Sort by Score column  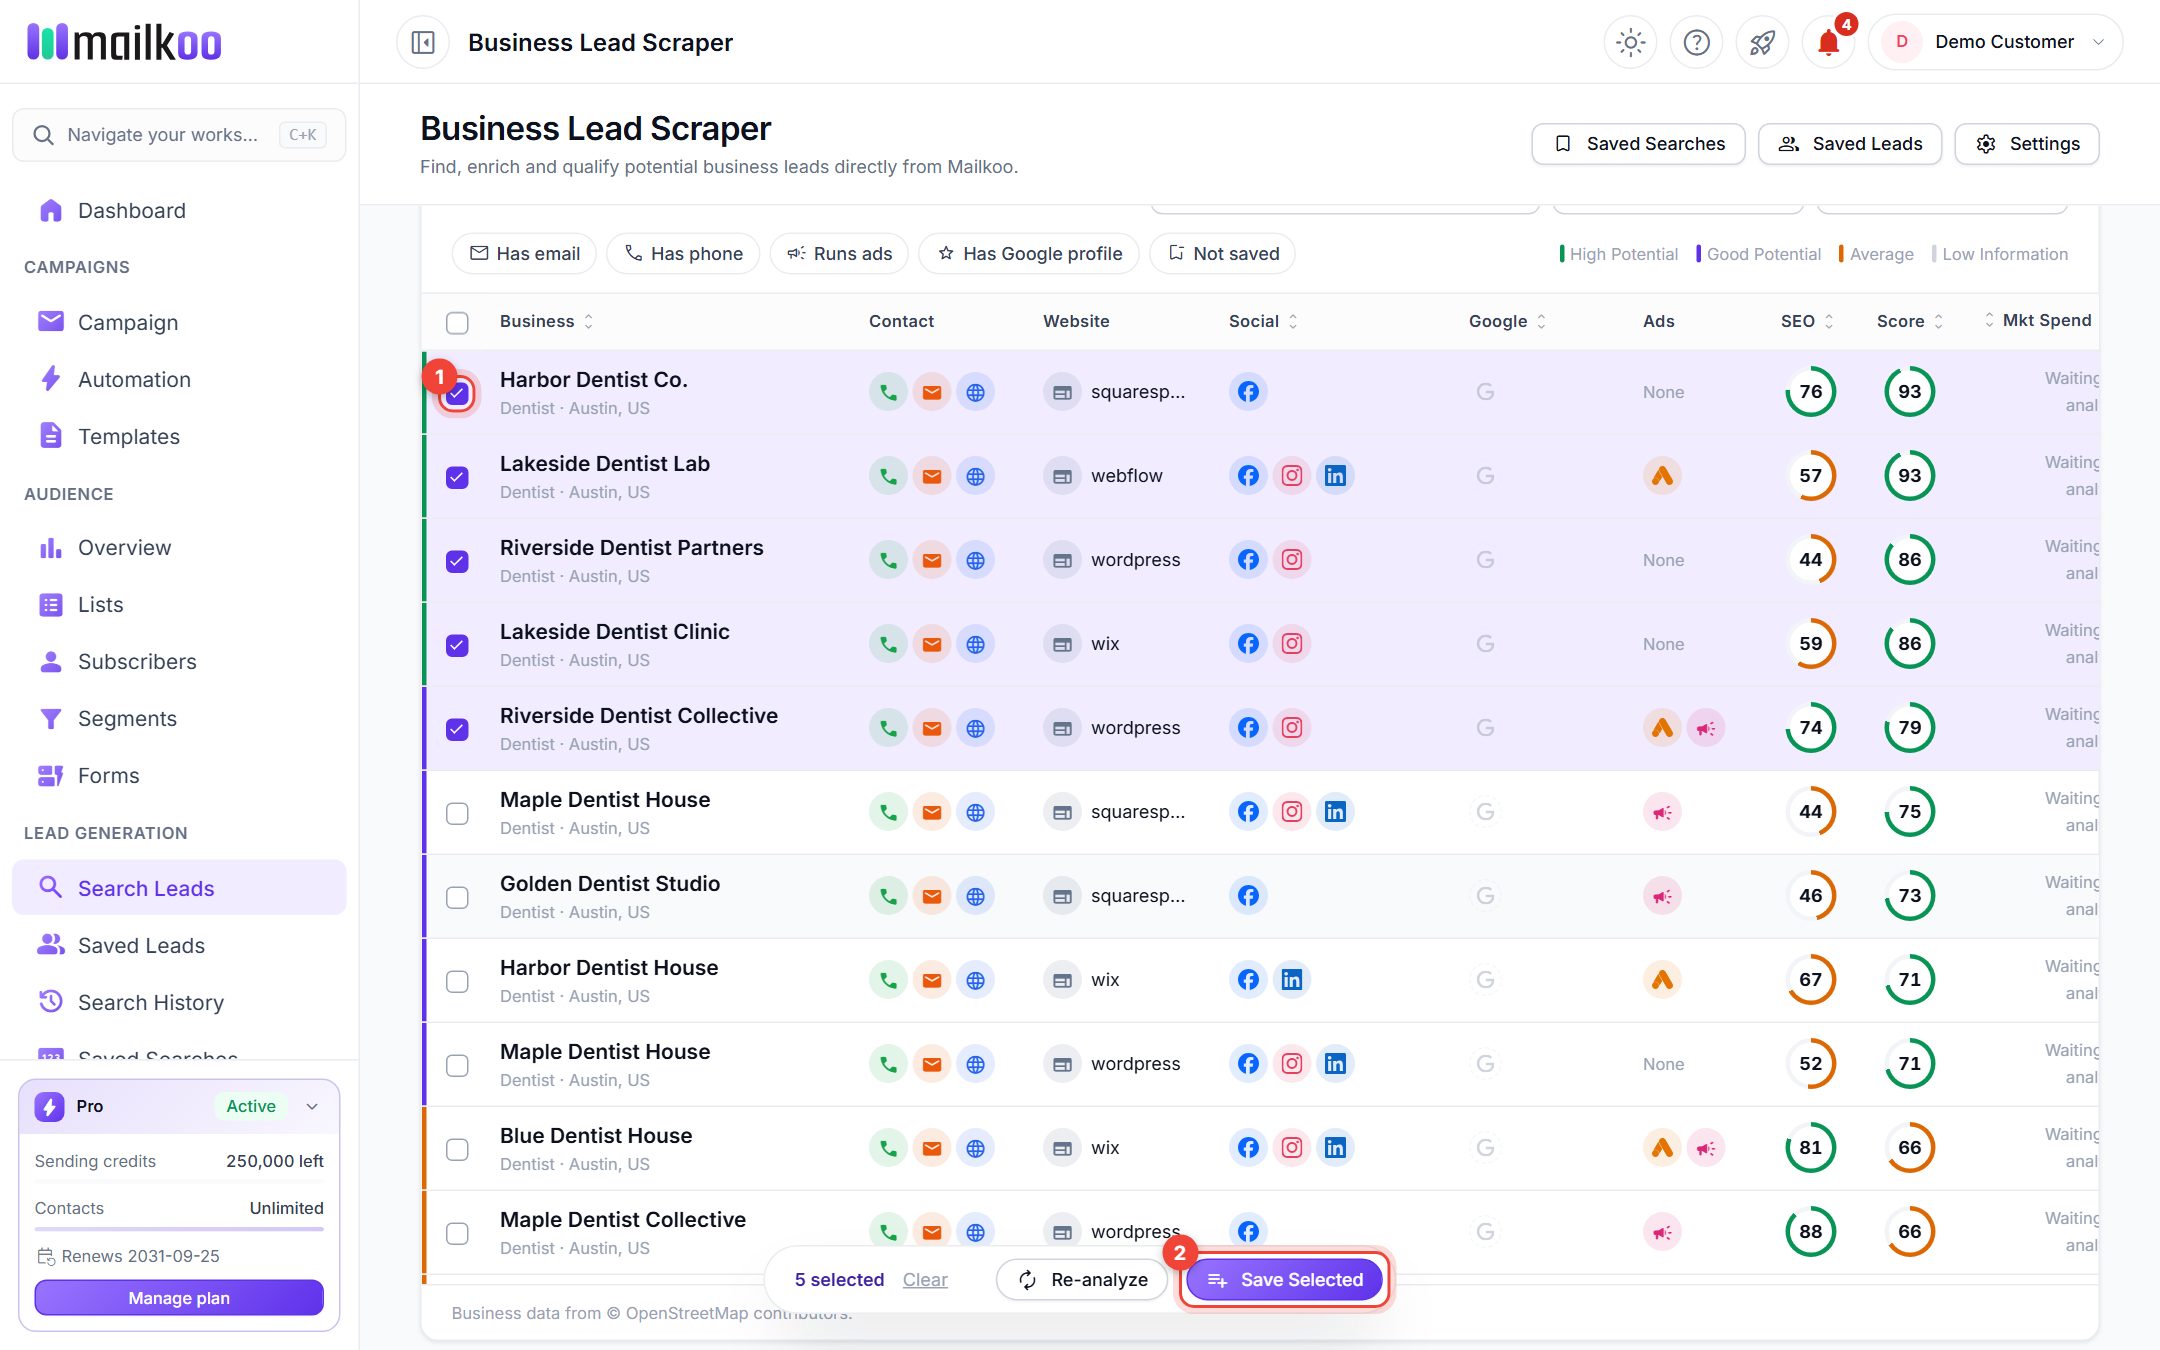(1909, 321)
